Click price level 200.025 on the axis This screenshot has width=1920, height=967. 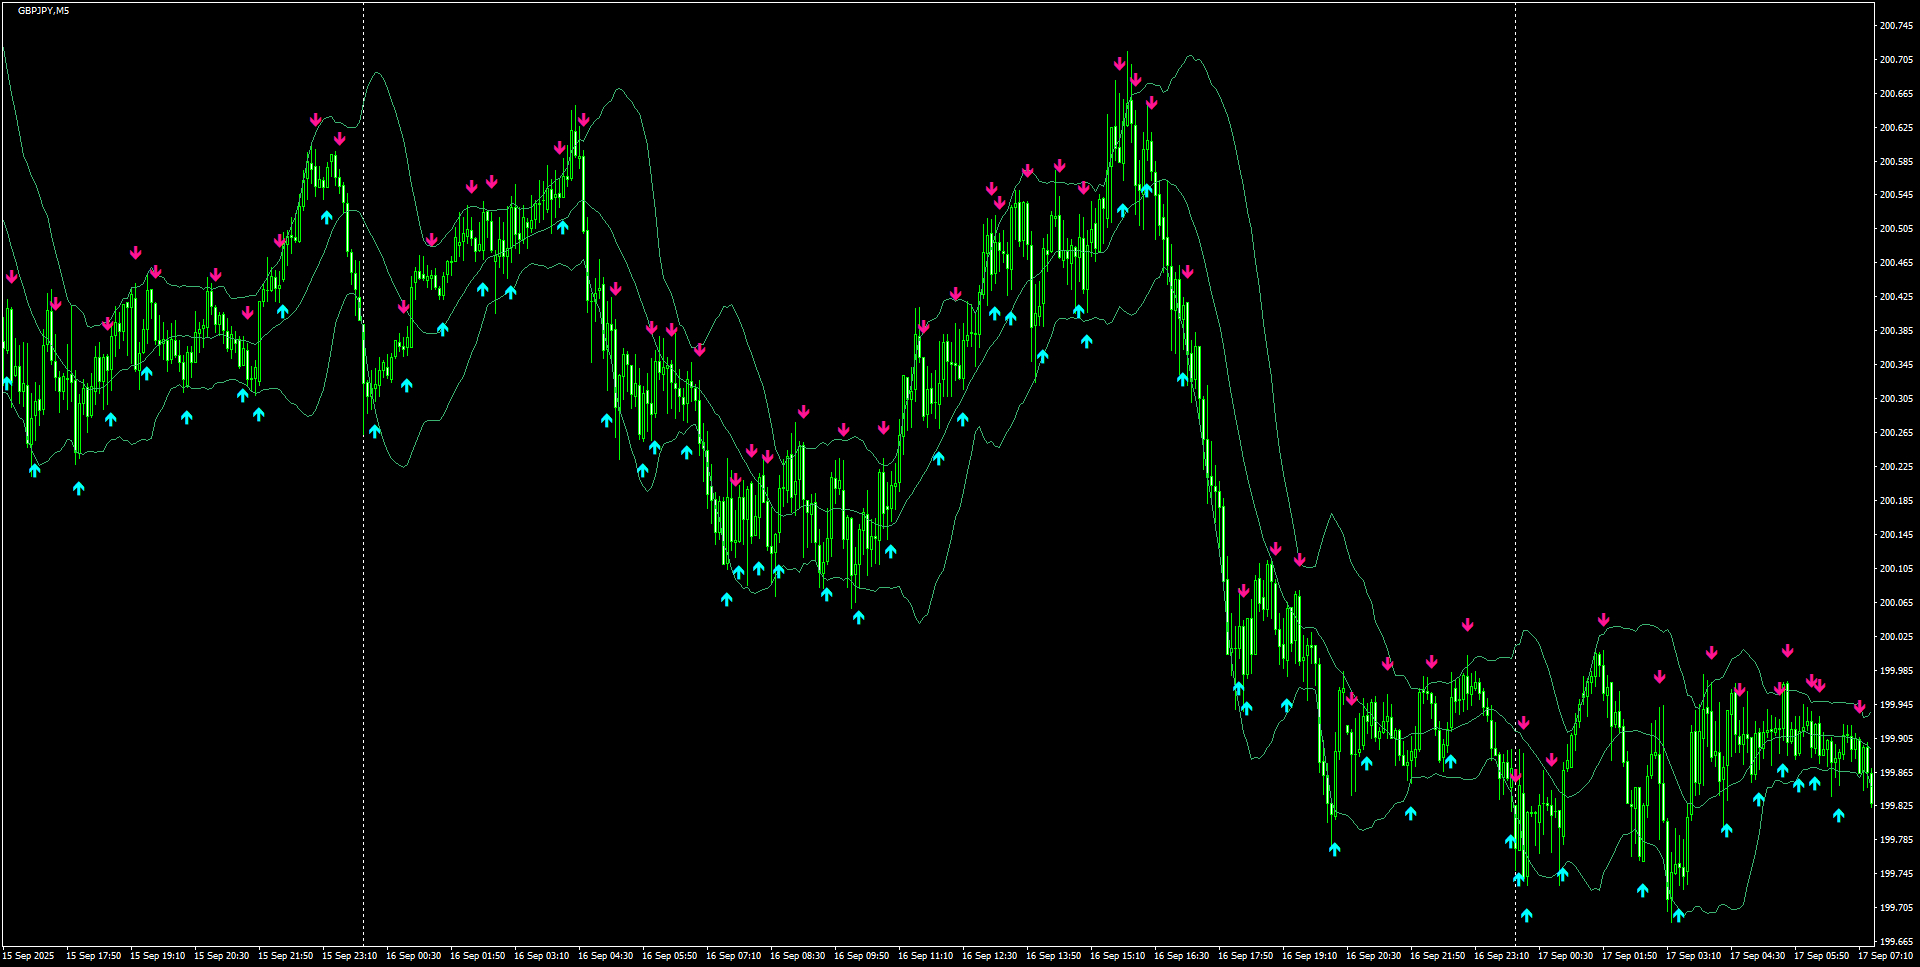(x=1896, y=637)
